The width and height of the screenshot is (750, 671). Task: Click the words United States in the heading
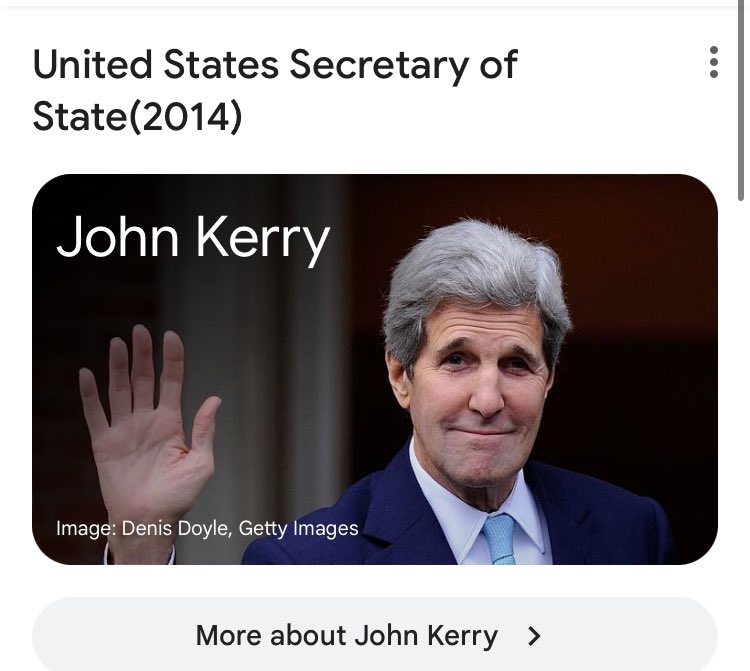coord(155,64)
